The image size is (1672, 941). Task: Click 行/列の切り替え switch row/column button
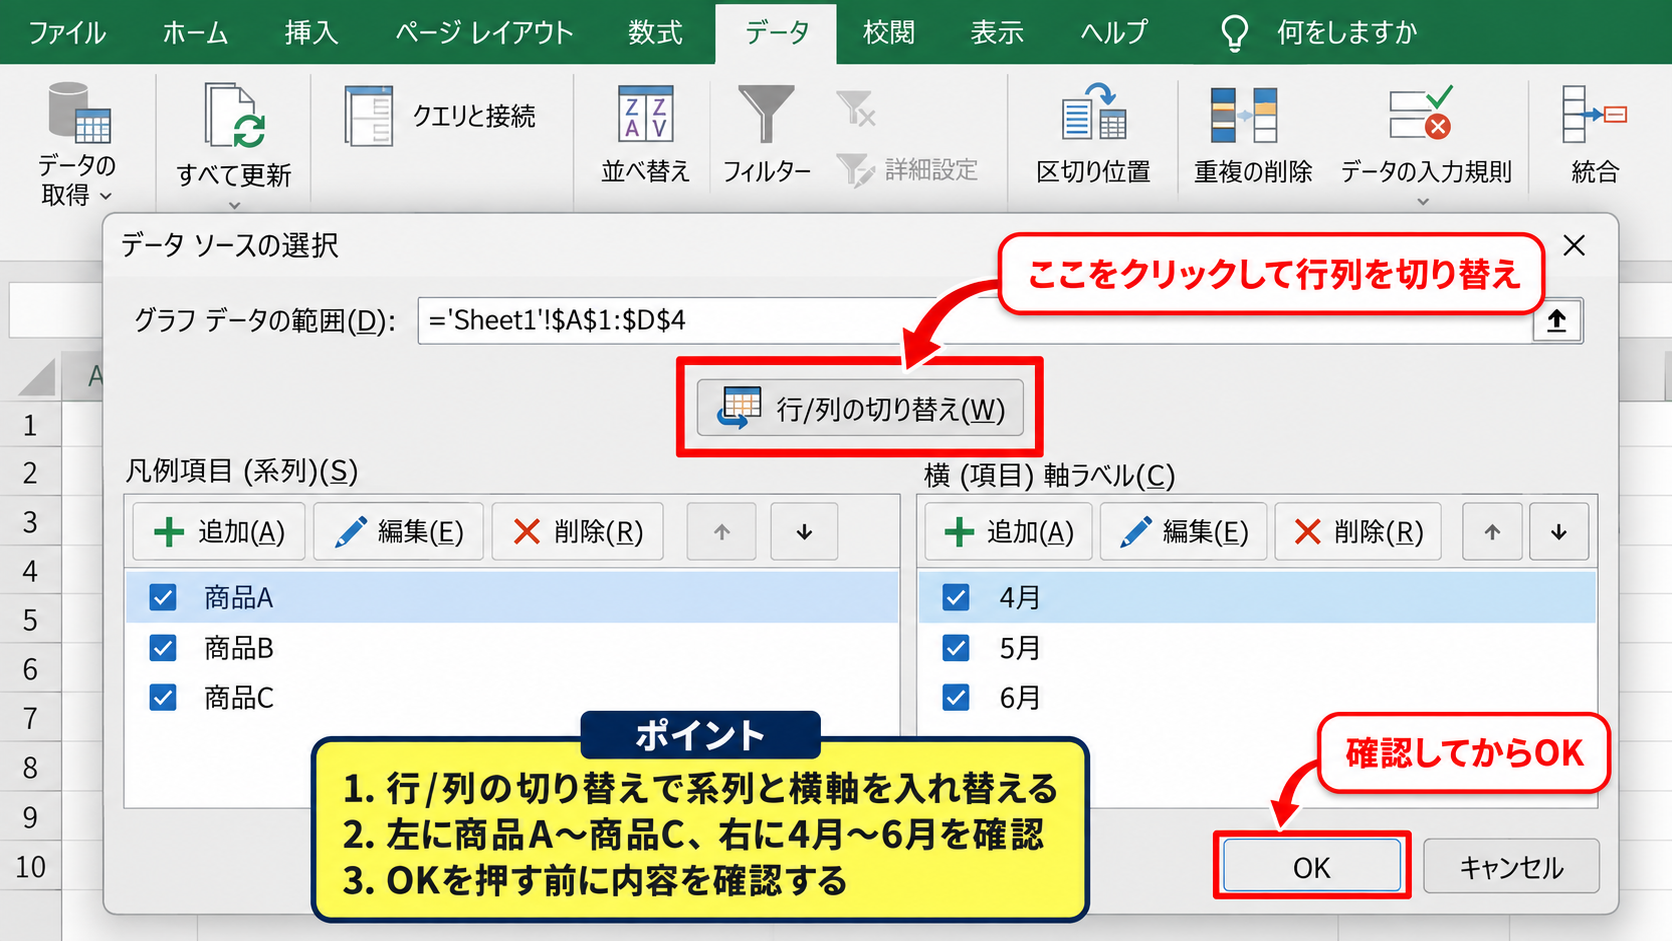860,408
